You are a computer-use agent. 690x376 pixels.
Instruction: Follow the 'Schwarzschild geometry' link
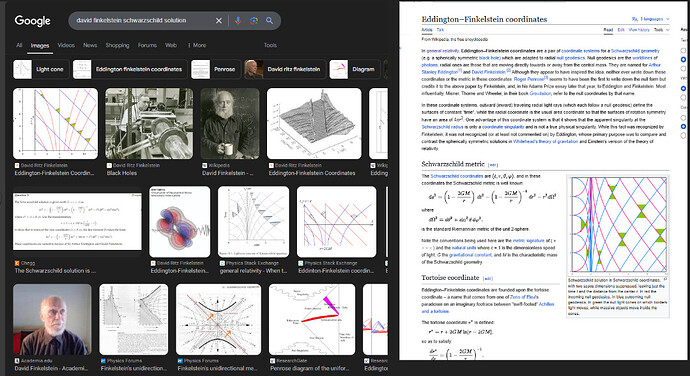coord(635,51)
